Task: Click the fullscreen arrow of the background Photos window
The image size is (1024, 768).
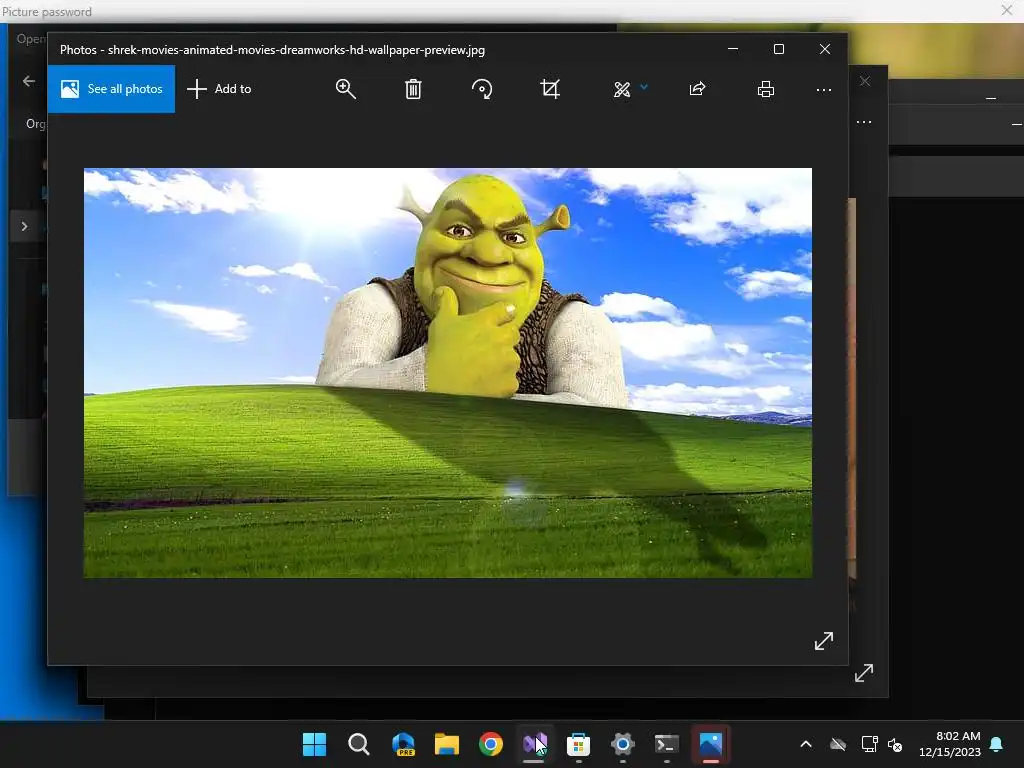Action: (x=863, y=673)
